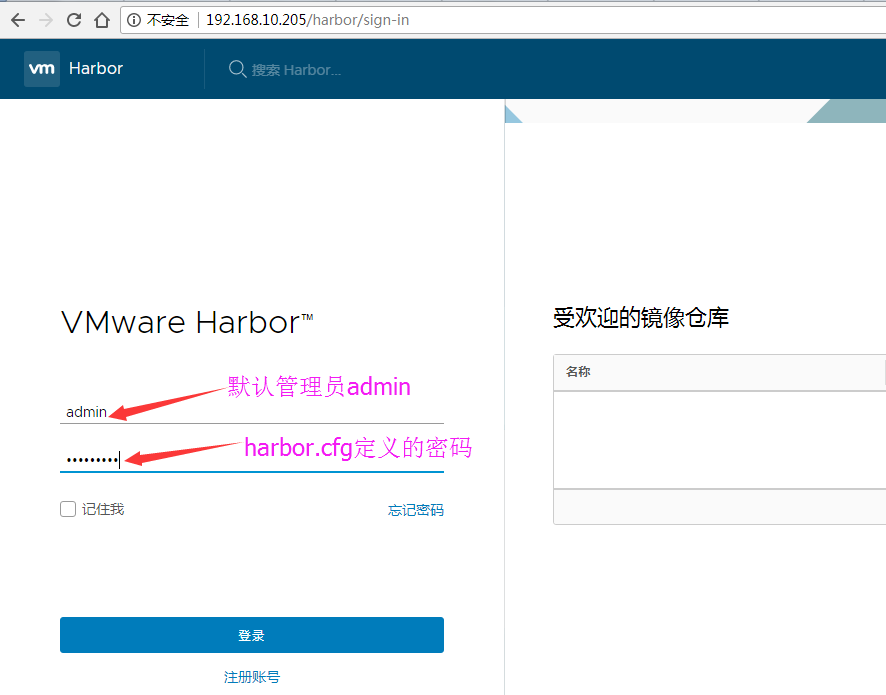Click the browser back arrow
The width and height of the screenshot is (886, 695).
click(x=18, y=20)
